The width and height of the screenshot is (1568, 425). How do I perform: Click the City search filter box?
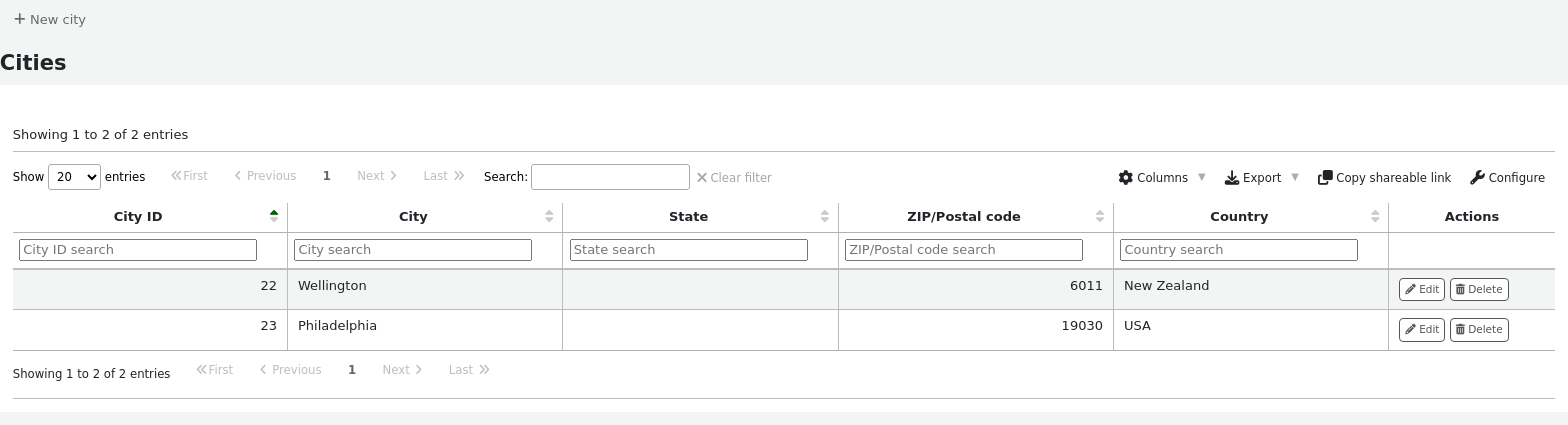[413, 250]
